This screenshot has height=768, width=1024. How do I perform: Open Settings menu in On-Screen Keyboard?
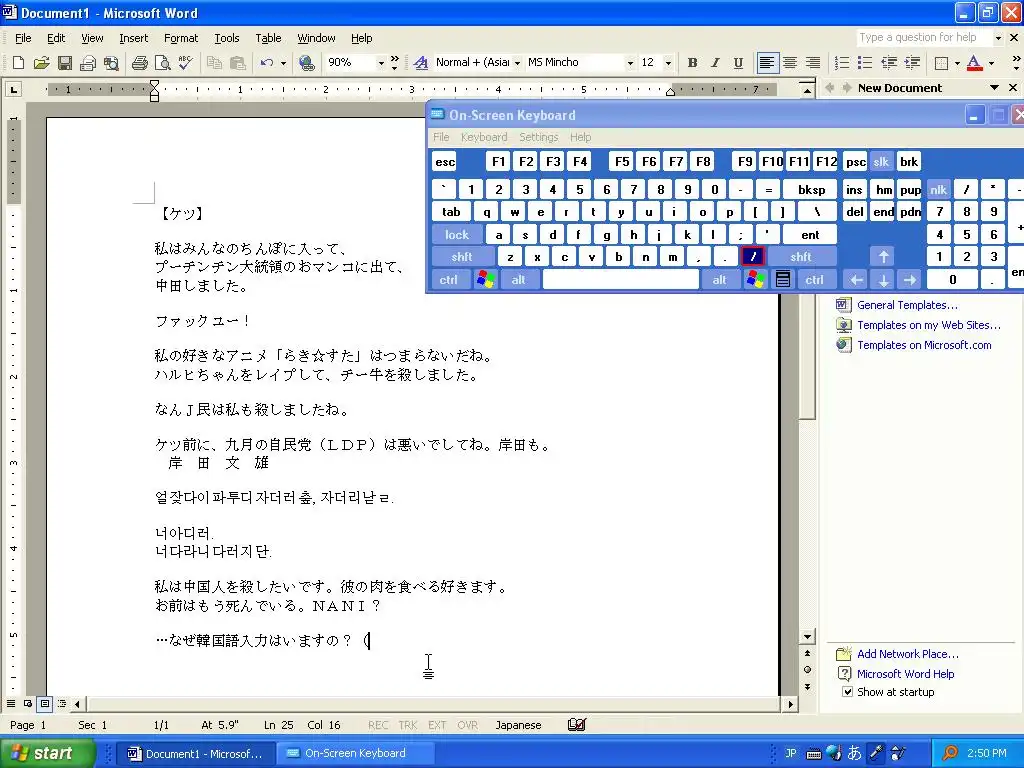point(539,137)
